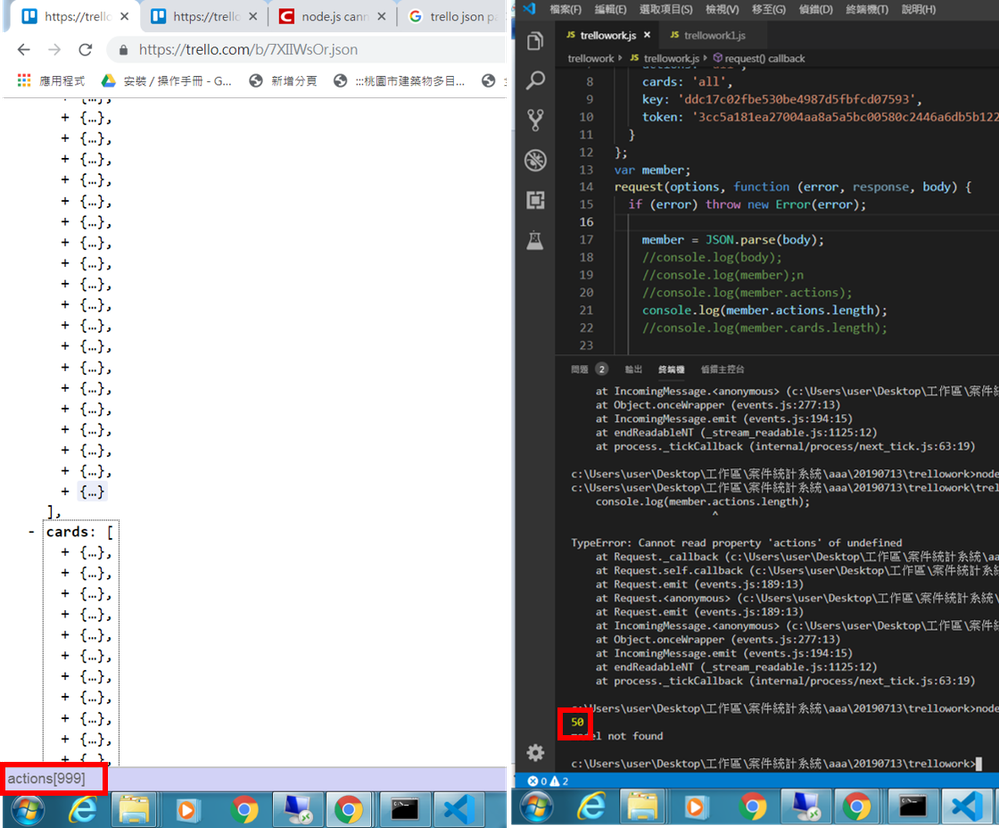Open the 問題 problems panel tab
This screenshot has height=828, width=999.
589,369
